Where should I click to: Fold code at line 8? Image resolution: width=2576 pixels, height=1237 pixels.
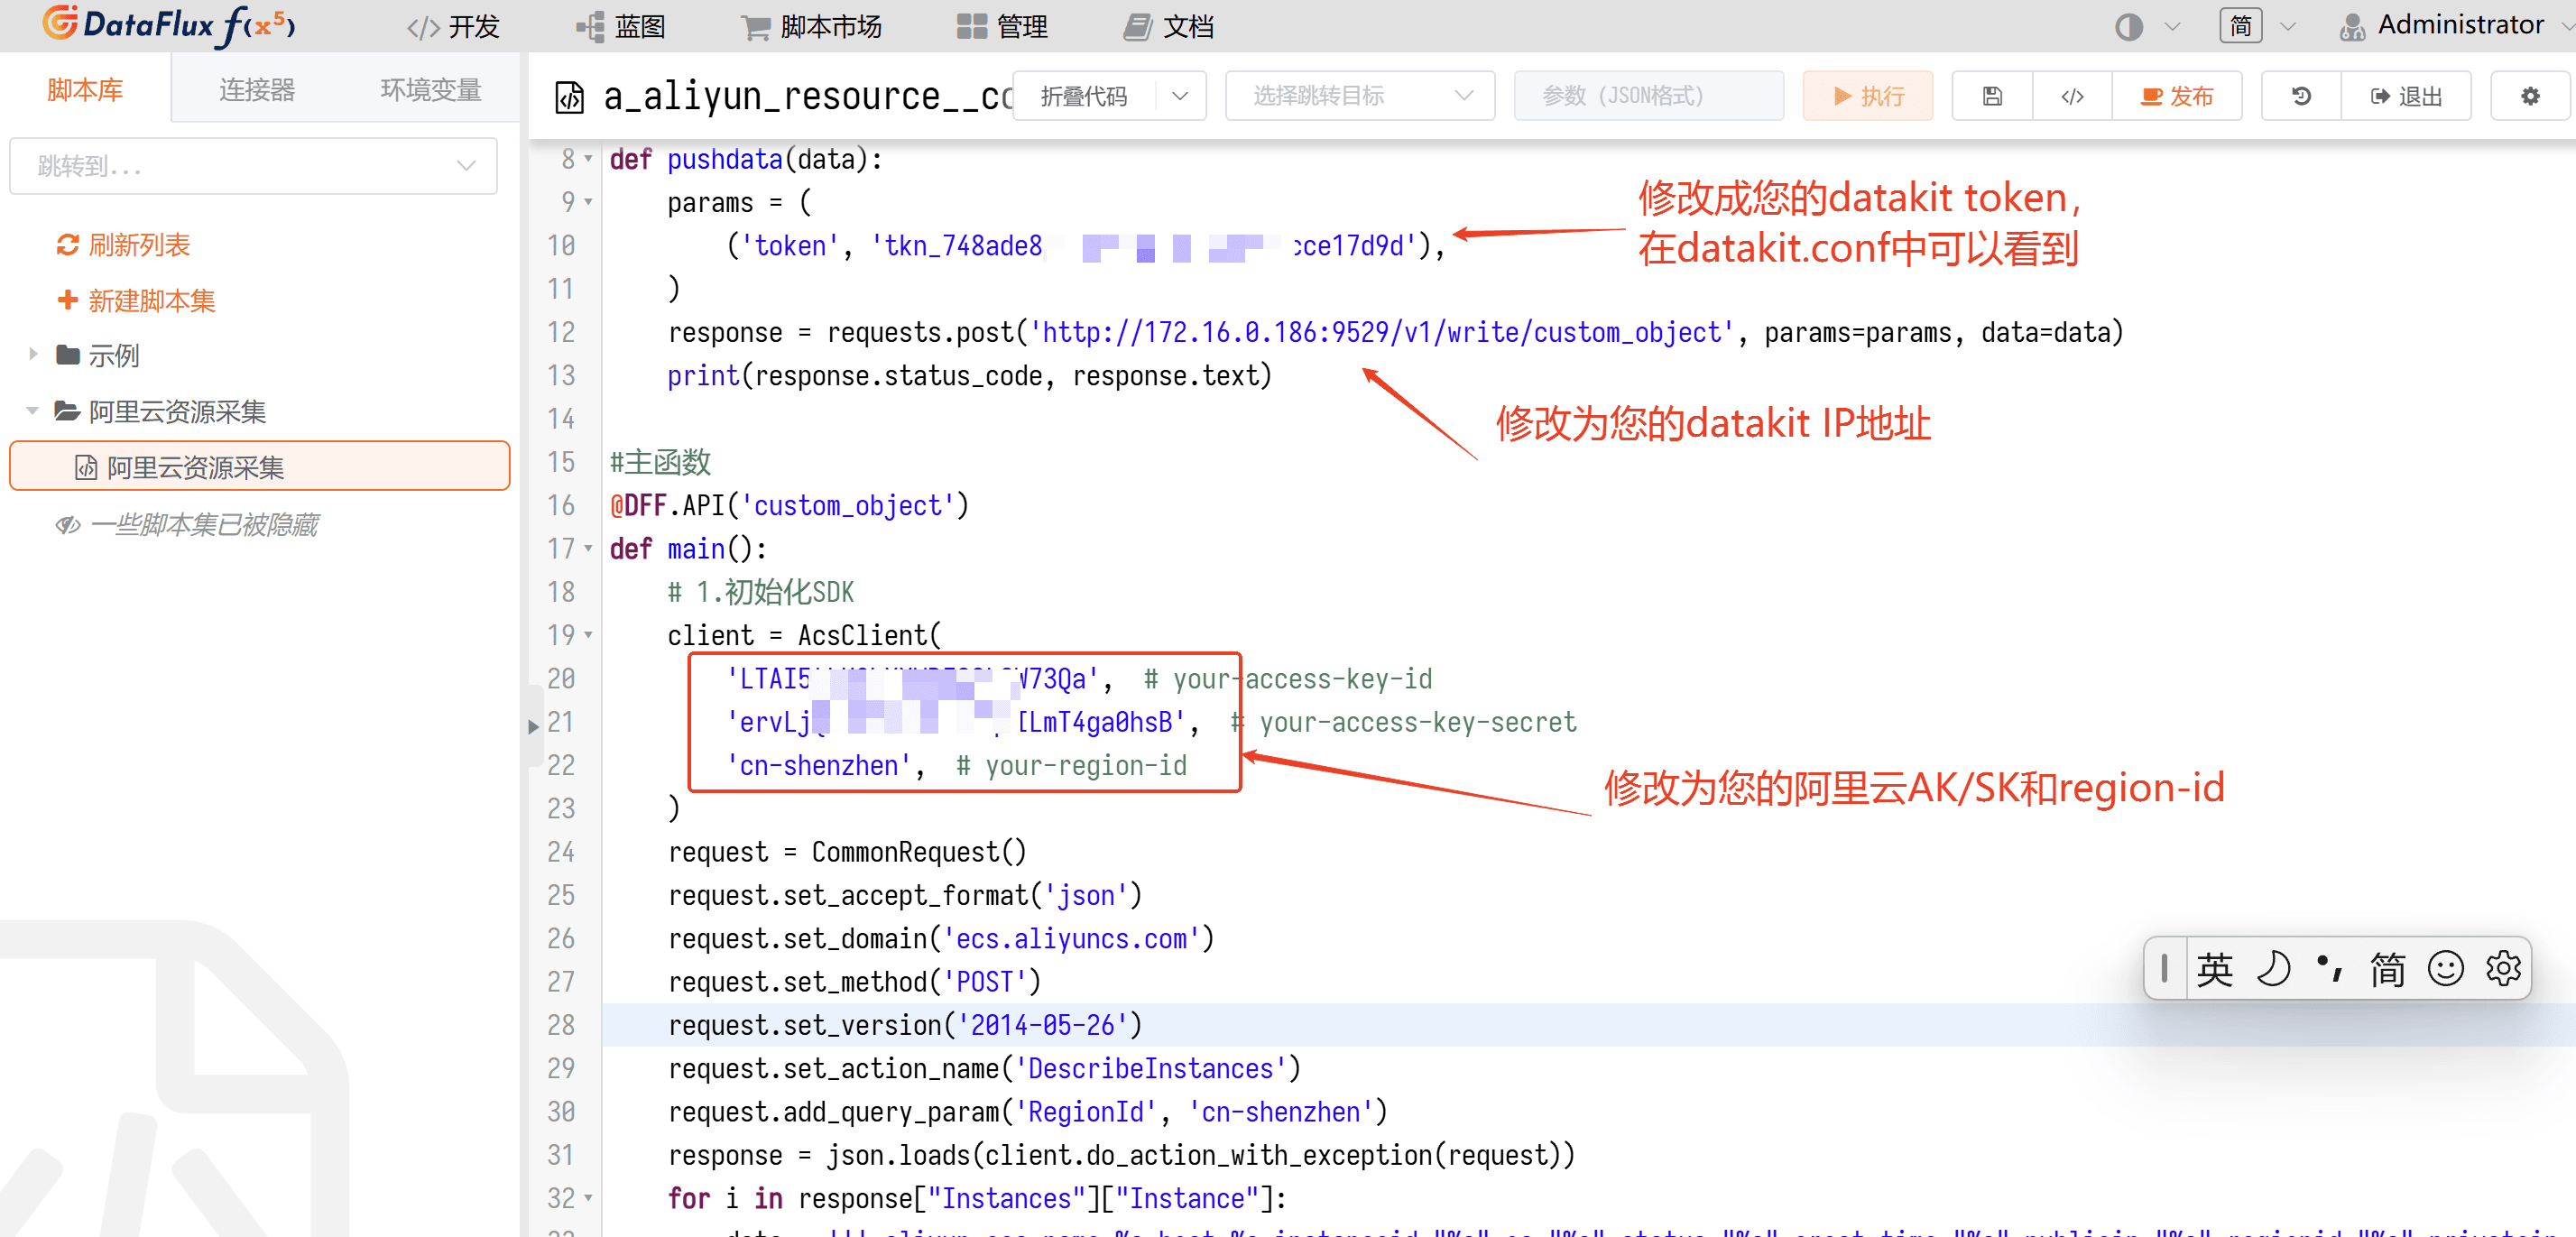pyautogui.click(x=588, y=159)
